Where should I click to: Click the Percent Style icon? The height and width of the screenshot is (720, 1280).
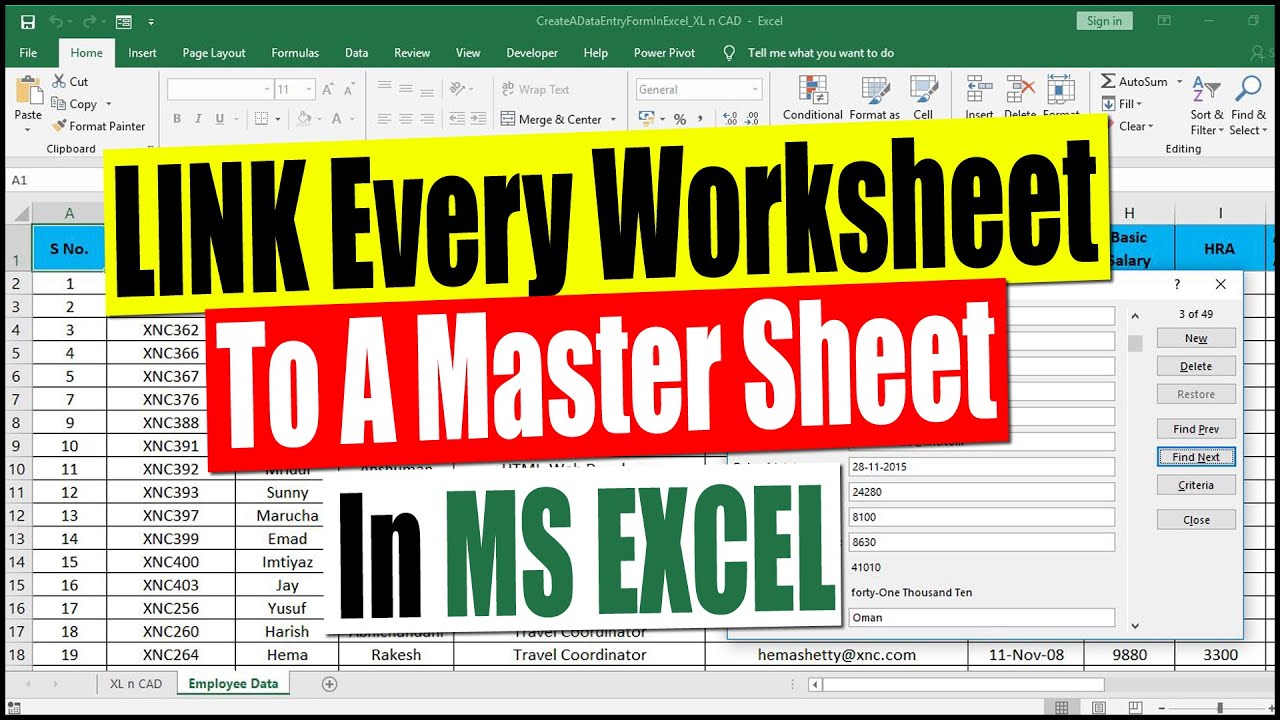tap(680, 119)
